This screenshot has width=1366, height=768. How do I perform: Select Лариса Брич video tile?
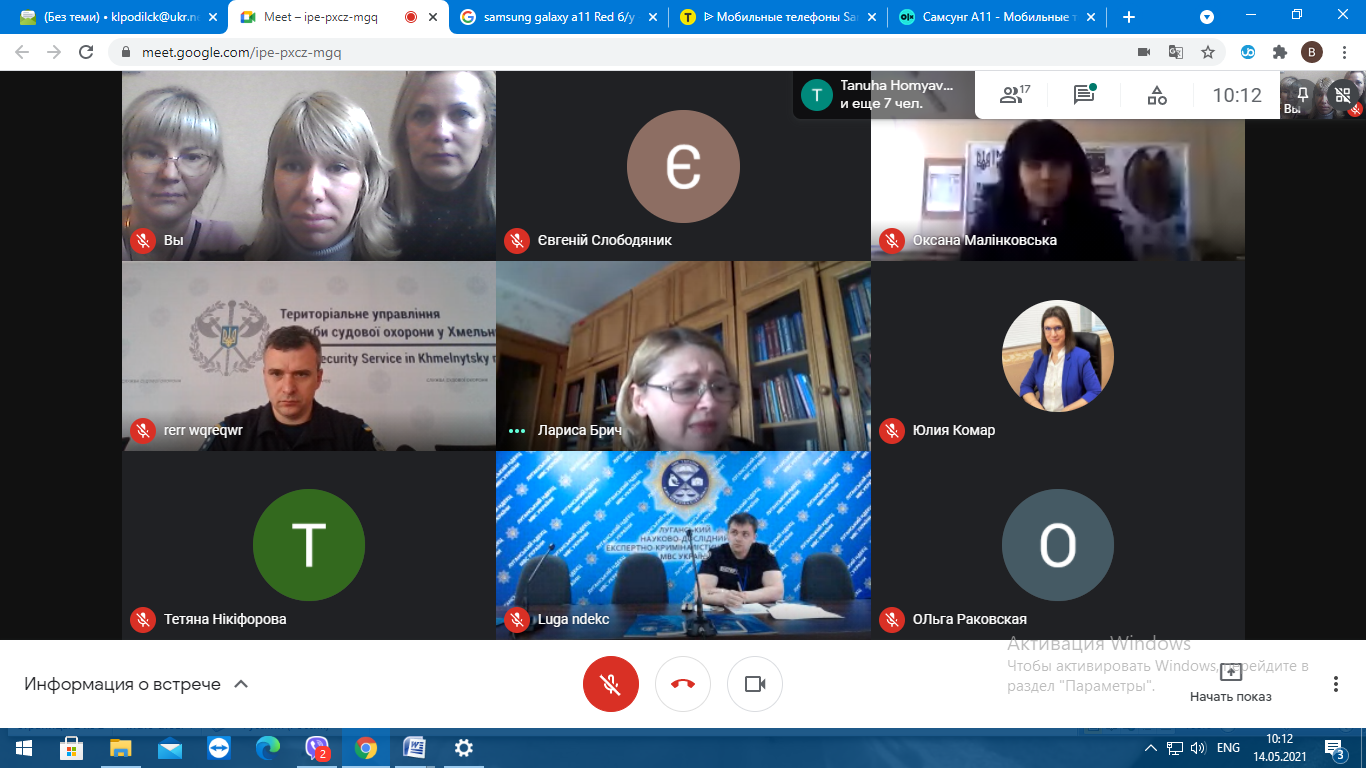click(683, 355)
